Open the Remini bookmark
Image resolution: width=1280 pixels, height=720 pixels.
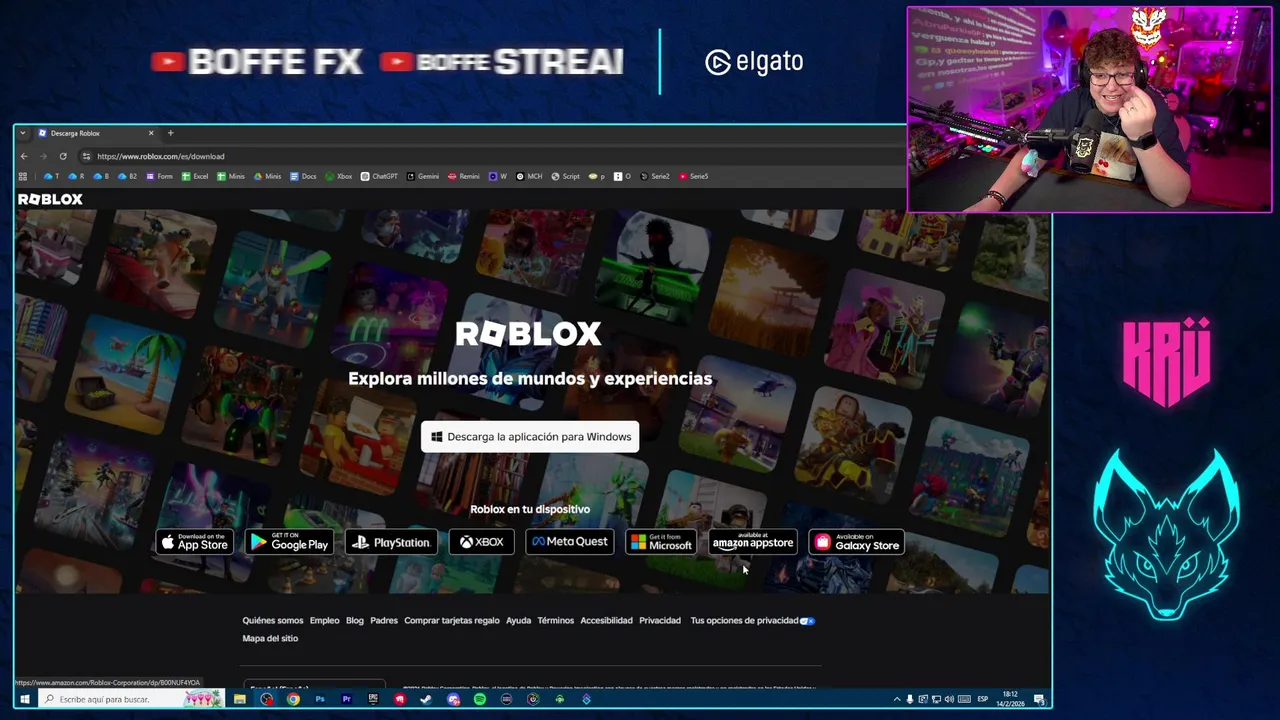click(x=464, y=176)
